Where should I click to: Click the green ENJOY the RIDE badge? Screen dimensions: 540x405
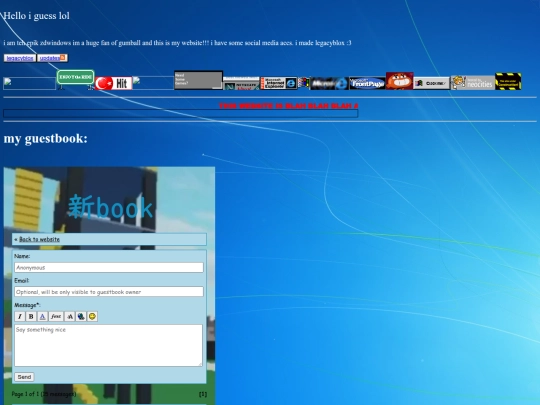75,77
